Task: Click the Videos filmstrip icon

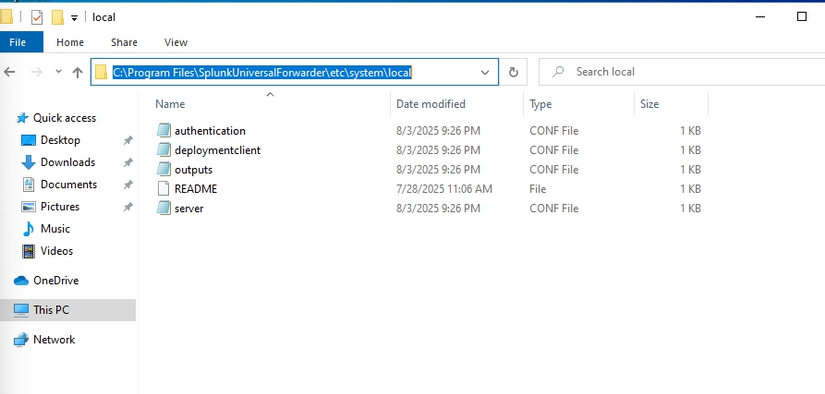Action: (x=28, y=251)
